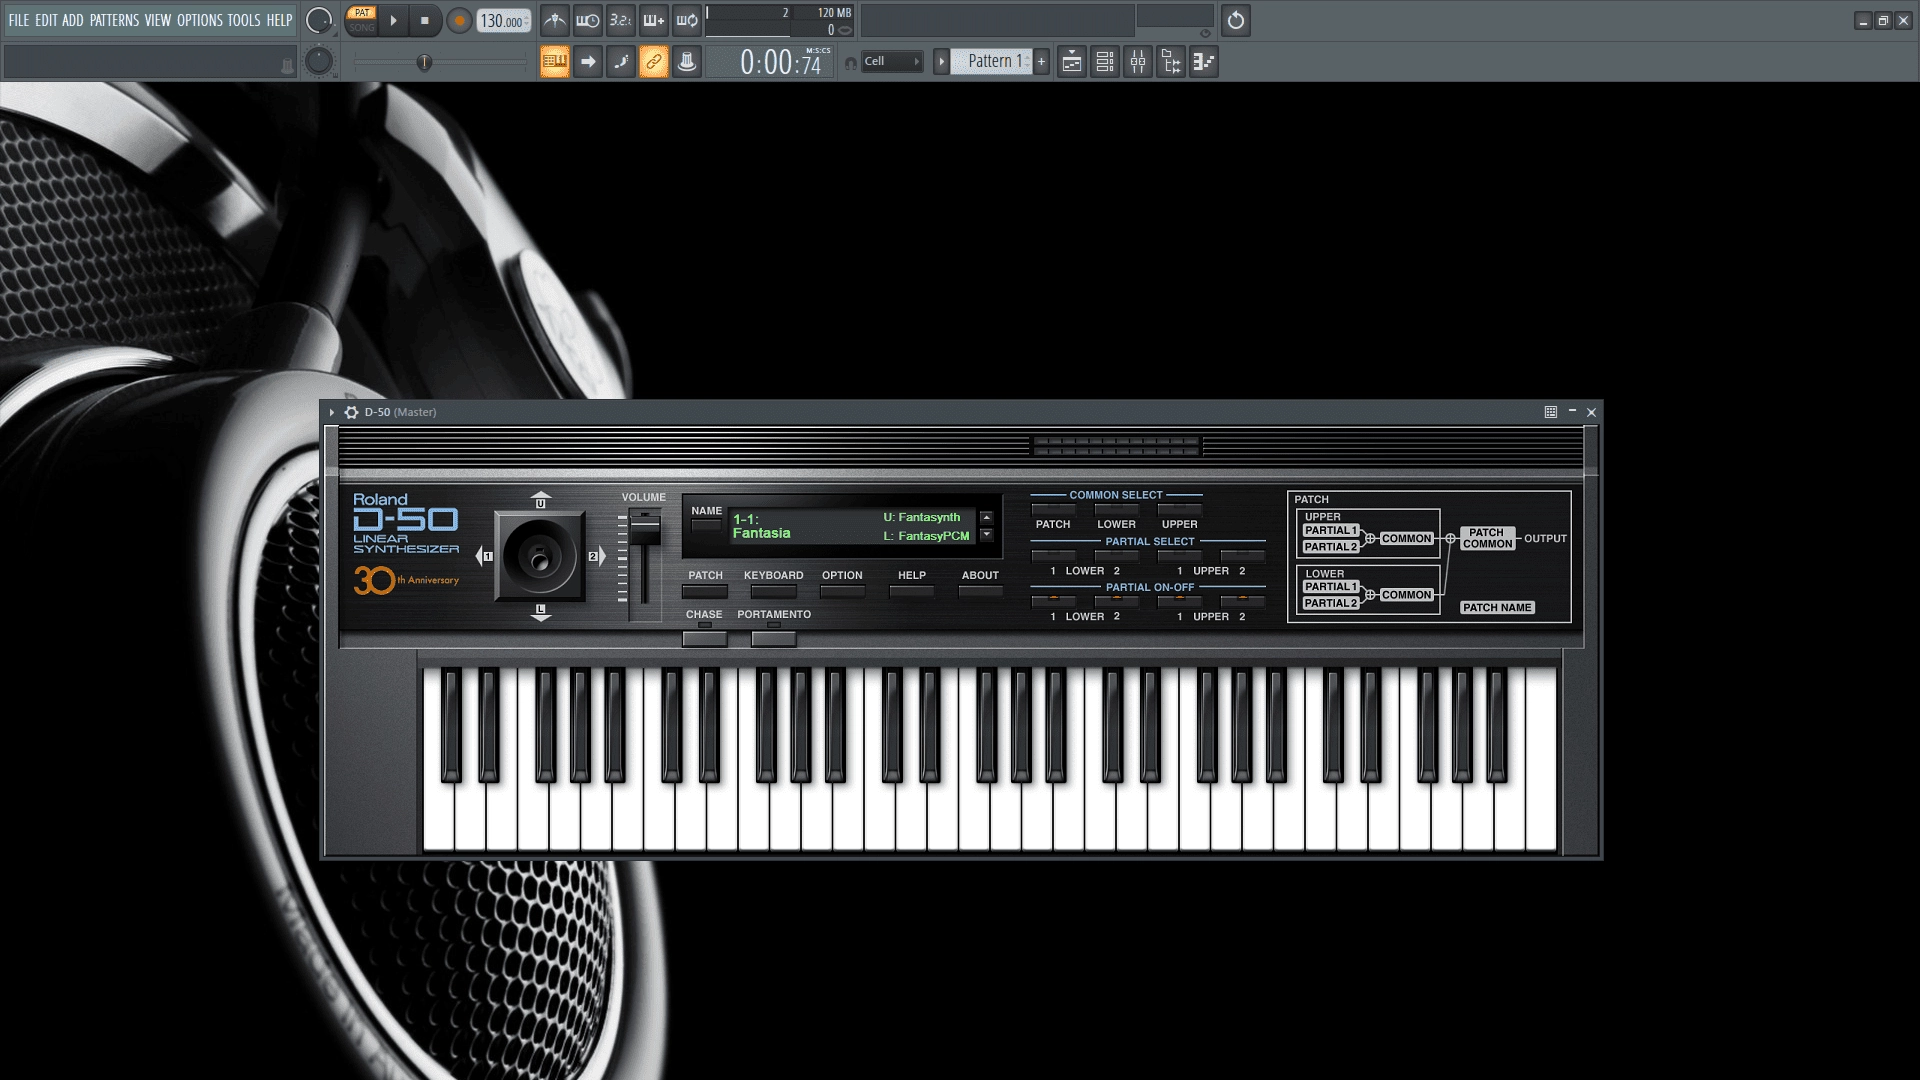Open the Channel rack icon
Image resolution: width=1920 pixels, height=1080 pixels.
pyautogui.click(x=1105, y=62)
